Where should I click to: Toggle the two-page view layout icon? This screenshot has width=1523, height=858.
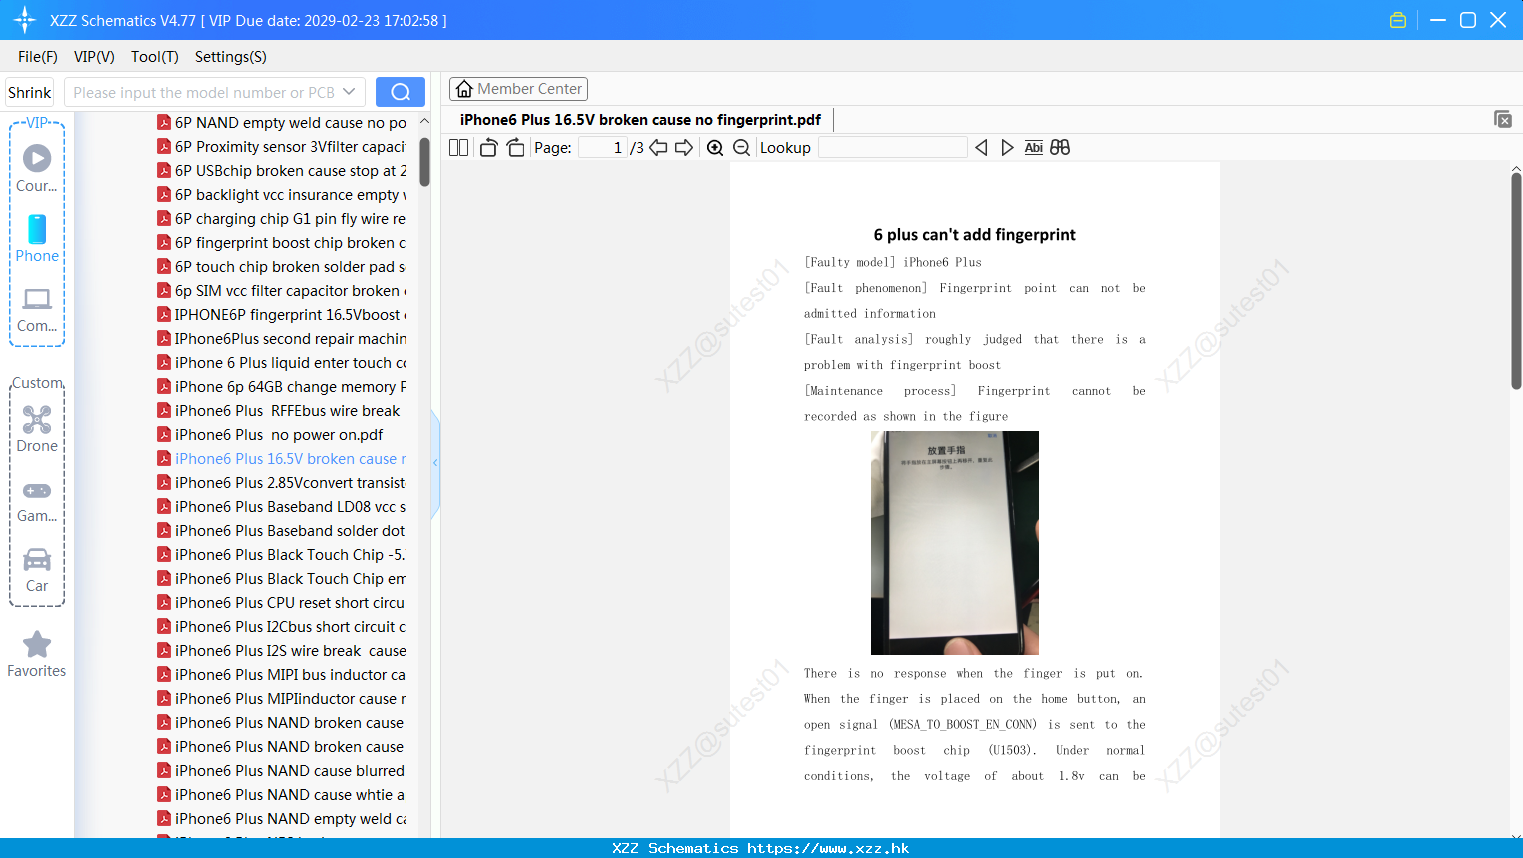pyautogui.click(x=458, y=148)
